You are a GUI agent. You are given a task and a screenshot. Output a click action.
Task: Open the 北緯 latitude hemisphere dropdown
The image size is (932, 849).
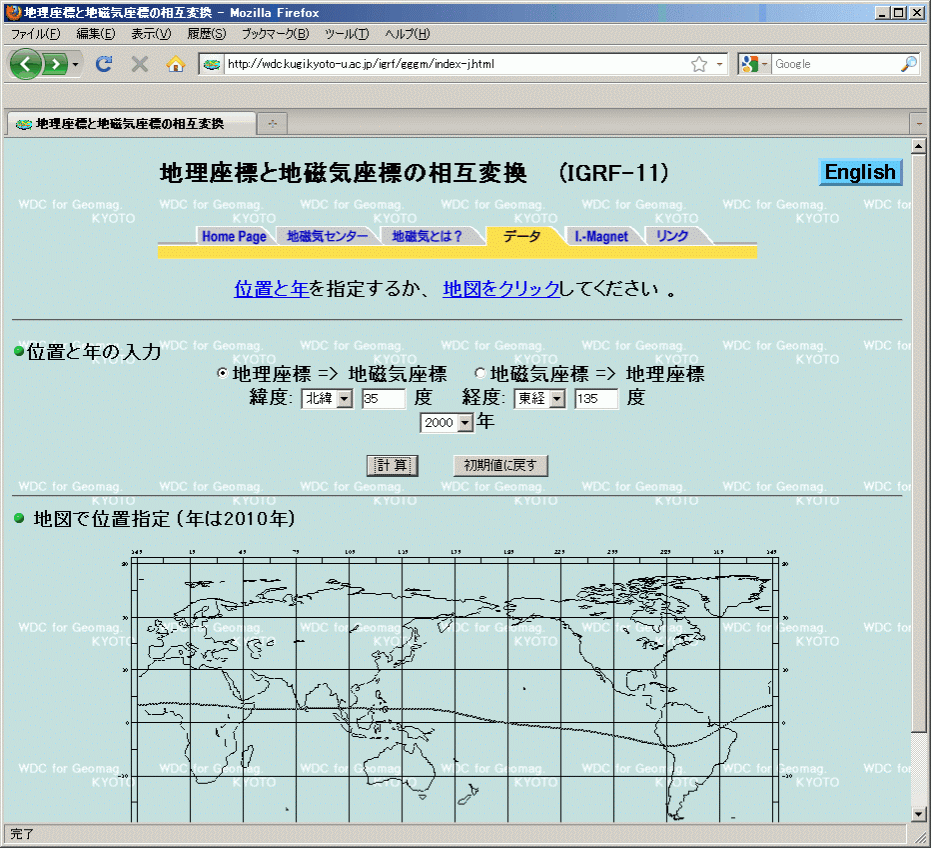point(327,398)
